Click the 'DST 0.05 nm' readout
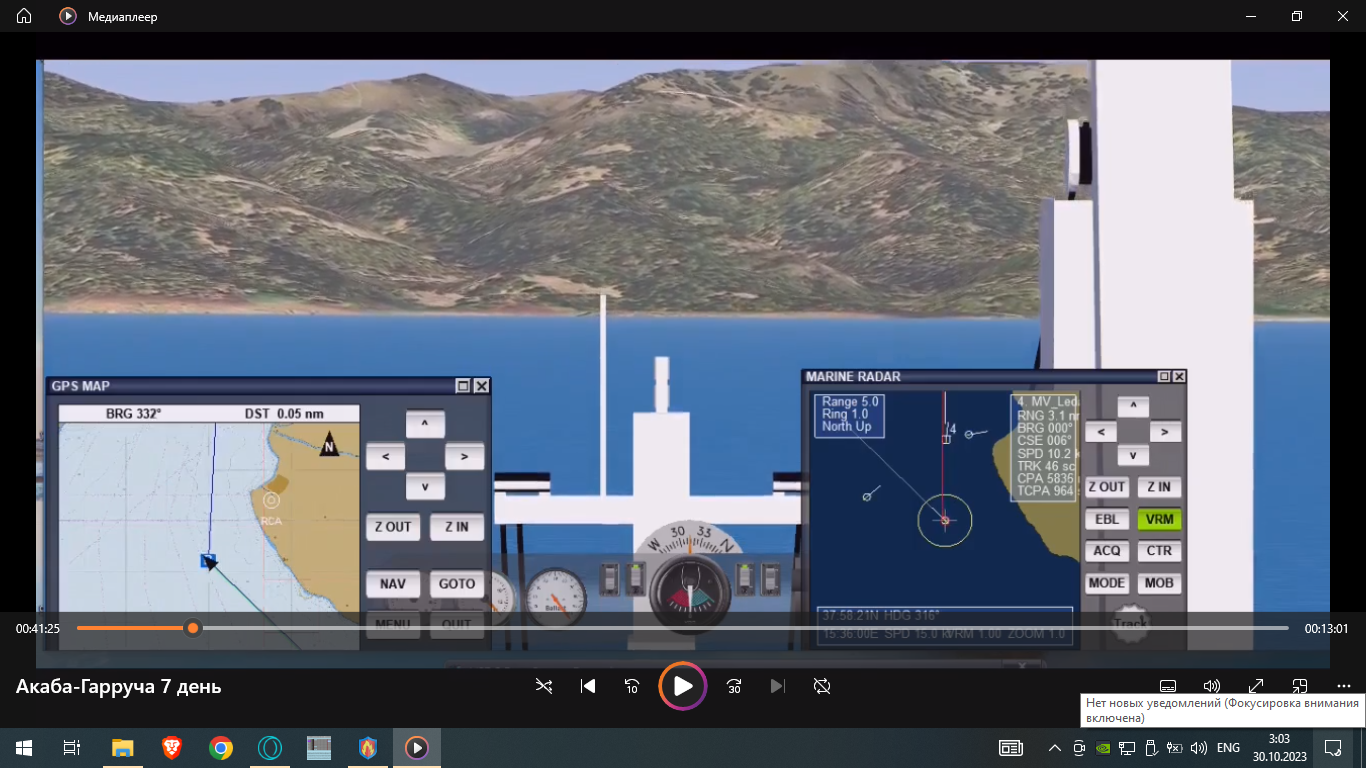The image size is (1366, 768). tap(284, 413)
